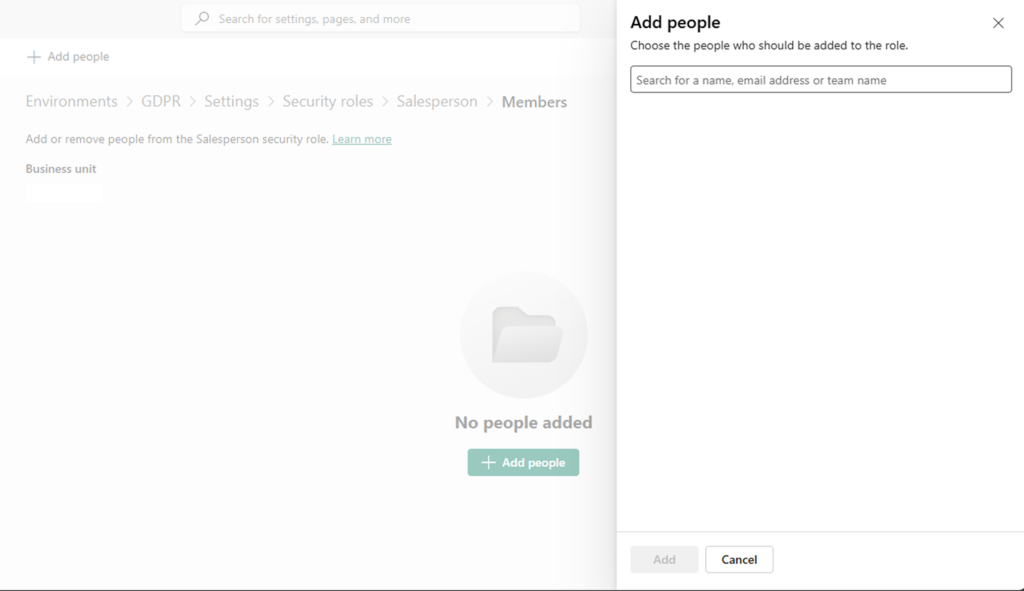The image size is (1024, 591).
Task: Open the Environments breadcrumb
Action: point(71,102)
